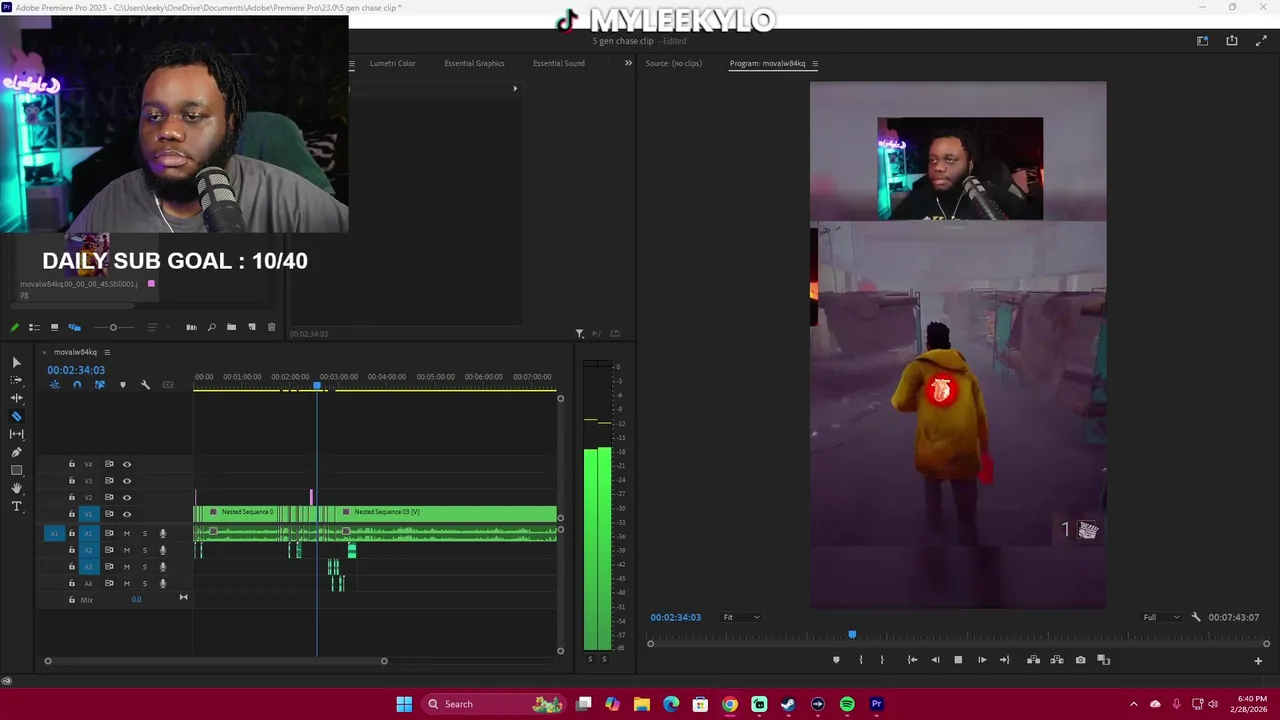Click the Stop playback button
The height and width of the screenshot is (720, 1280).
(x=958, y=660)
